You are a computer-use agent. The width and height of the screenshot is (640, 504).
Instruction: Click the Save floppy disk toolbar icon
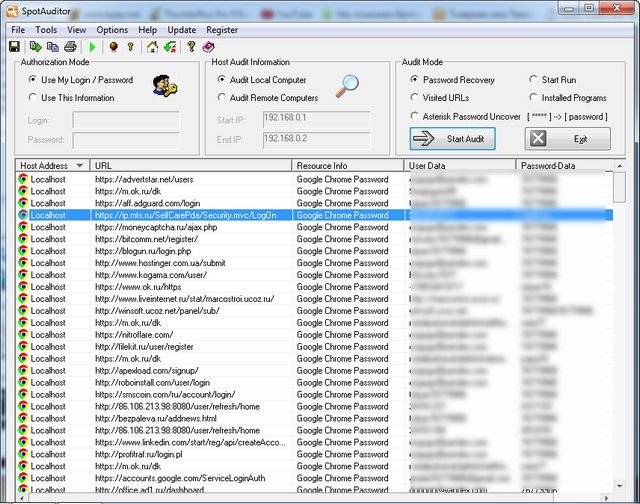[14, 47]
